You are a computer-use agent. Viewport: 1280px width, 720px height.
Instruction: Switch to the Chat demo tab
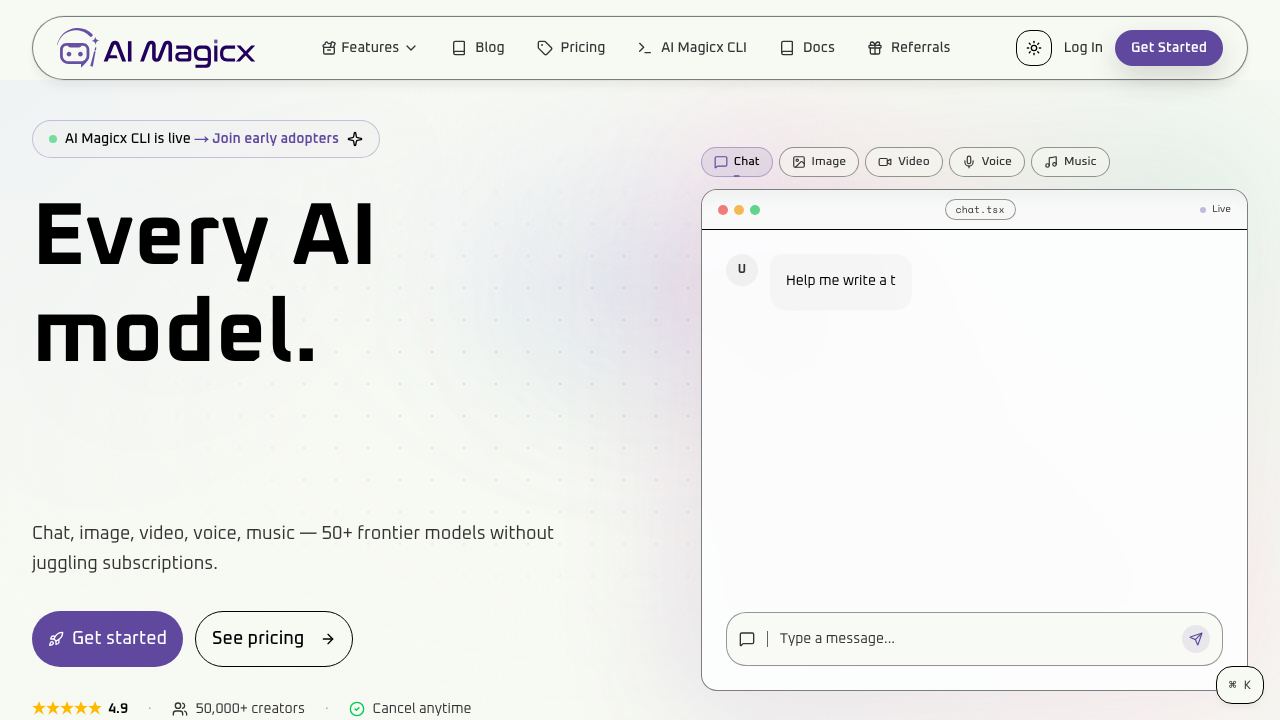(x=737, y=162)
